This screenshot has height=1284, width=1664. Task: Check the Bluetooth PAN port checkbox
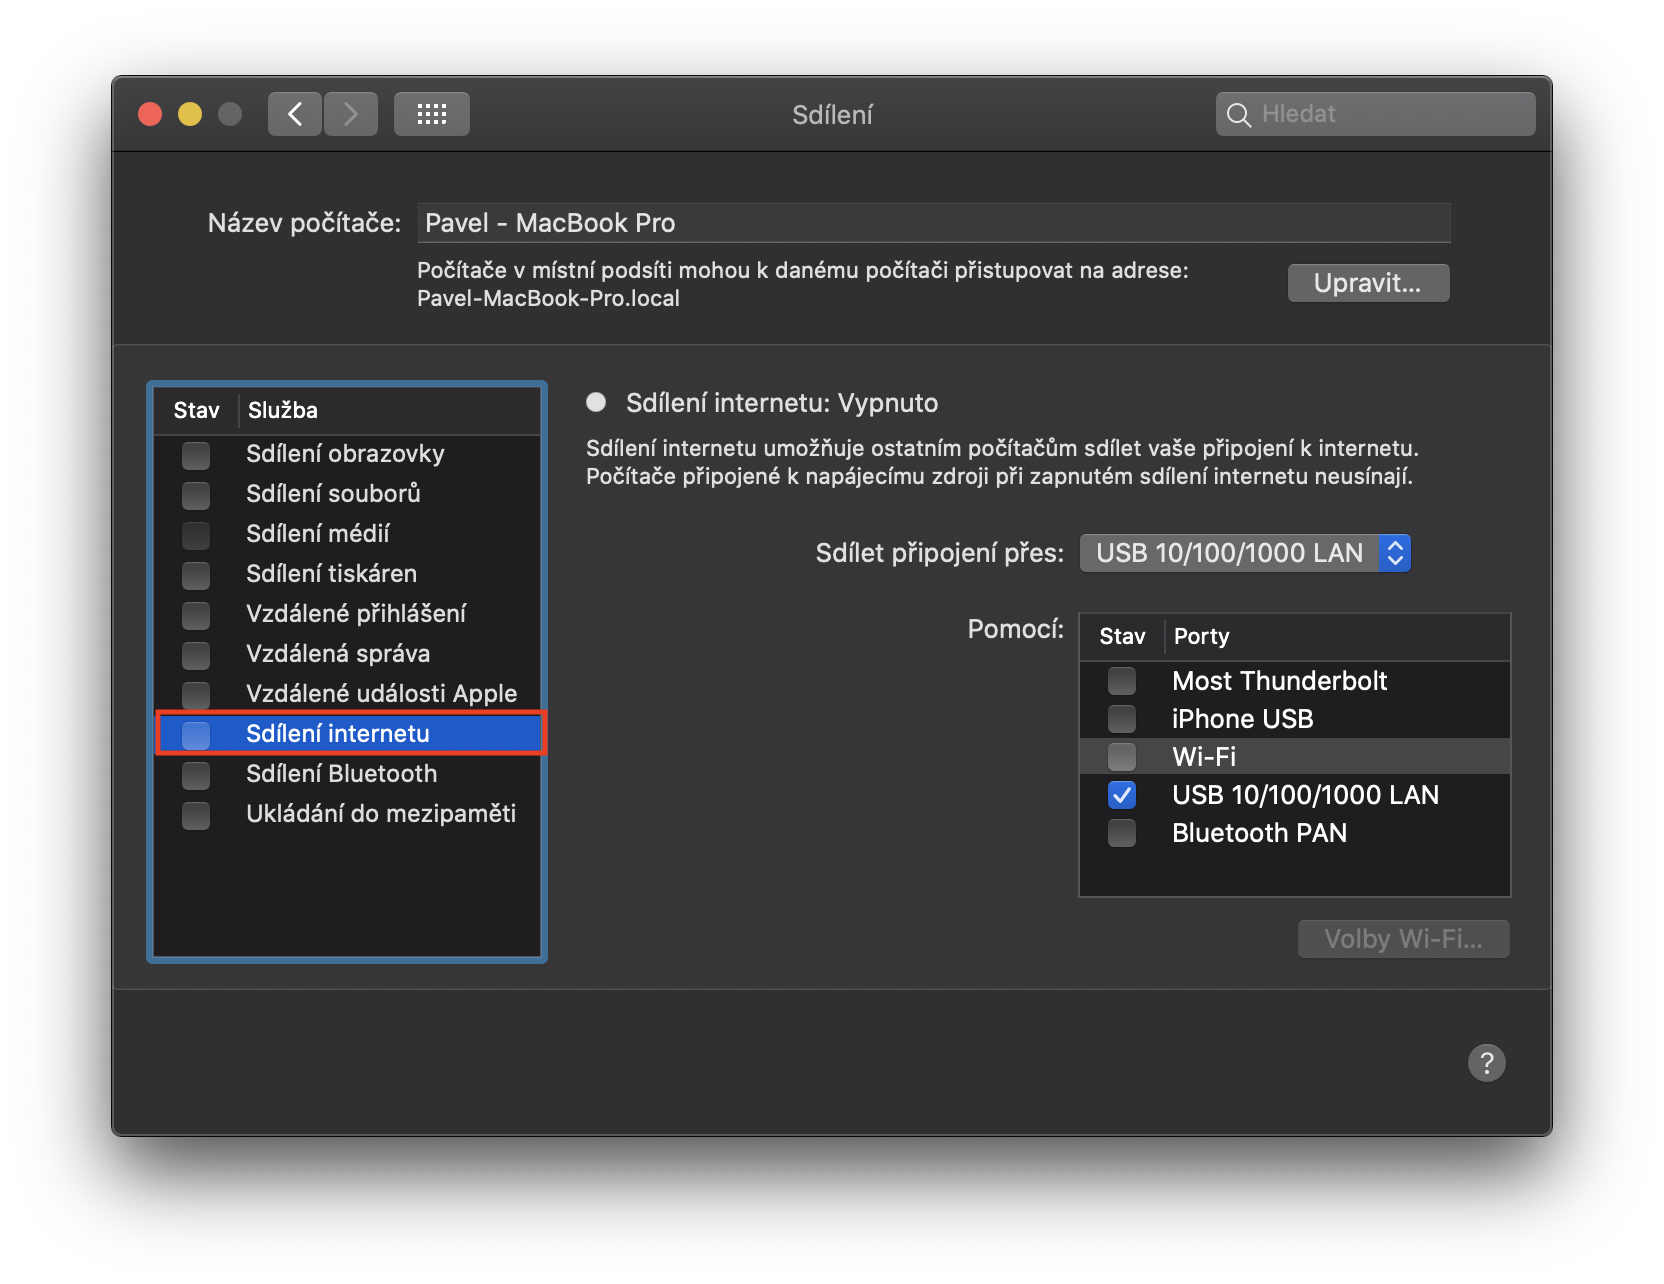coord(1122,833)
